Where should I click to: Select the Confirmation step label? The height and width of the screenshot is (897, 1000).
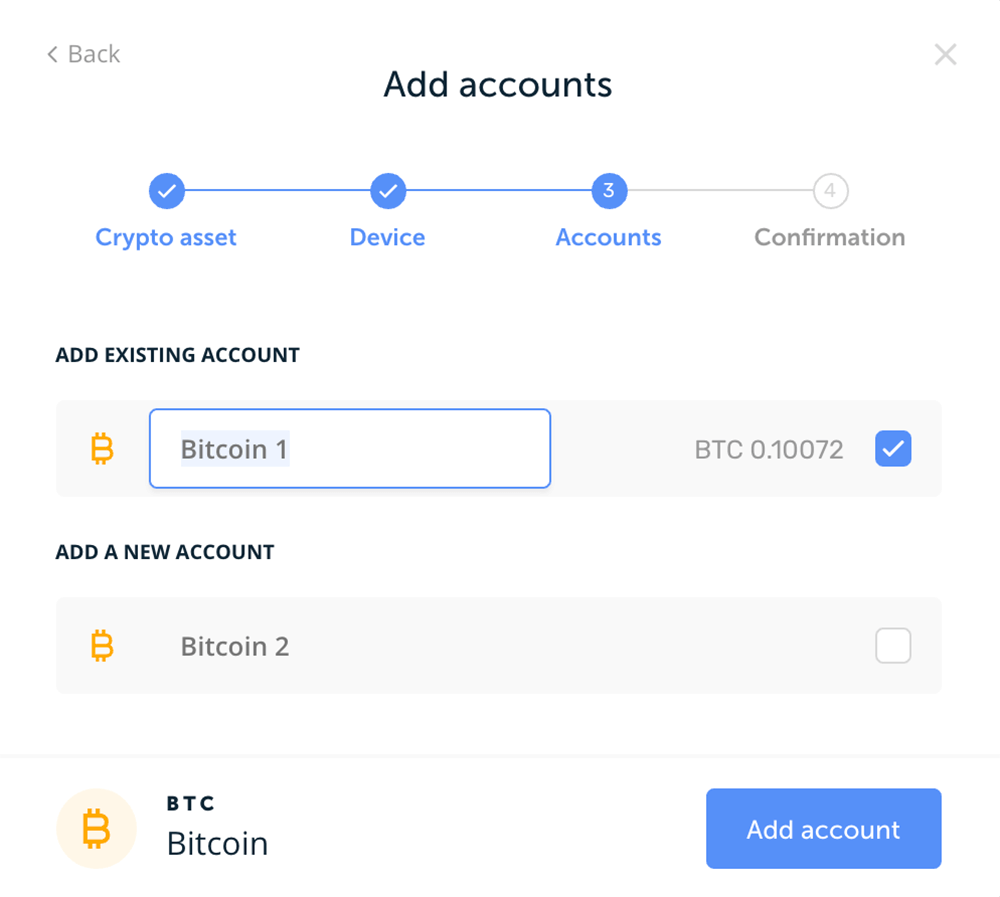830,237
